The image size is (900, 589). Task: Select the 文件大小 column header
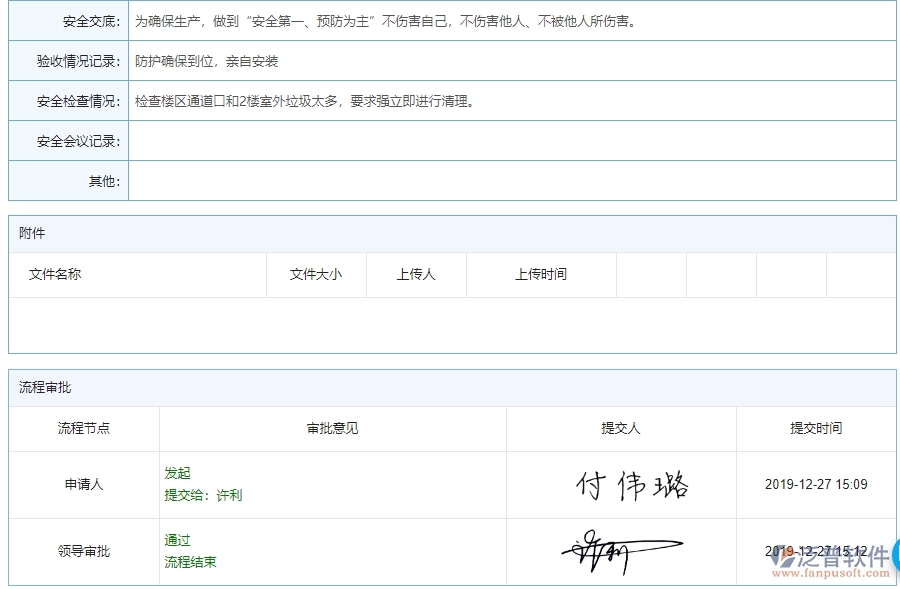click(316, 274)
